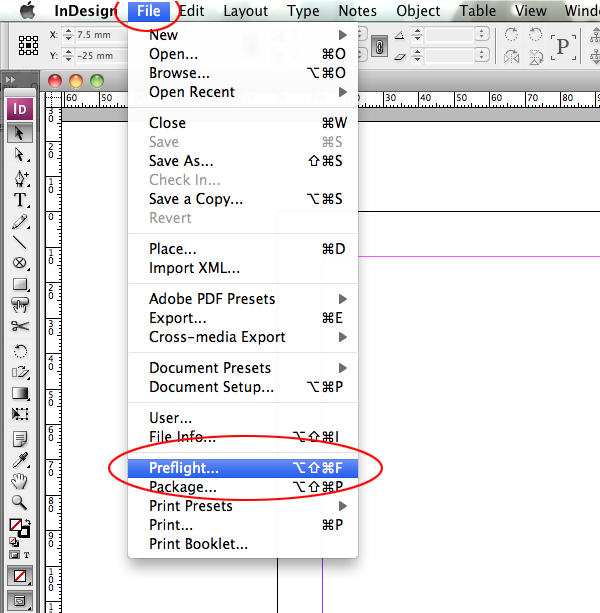Click the rotate 90° clockwise icon
The width and height of the screenshot is (600, 613).
[511, 34]
